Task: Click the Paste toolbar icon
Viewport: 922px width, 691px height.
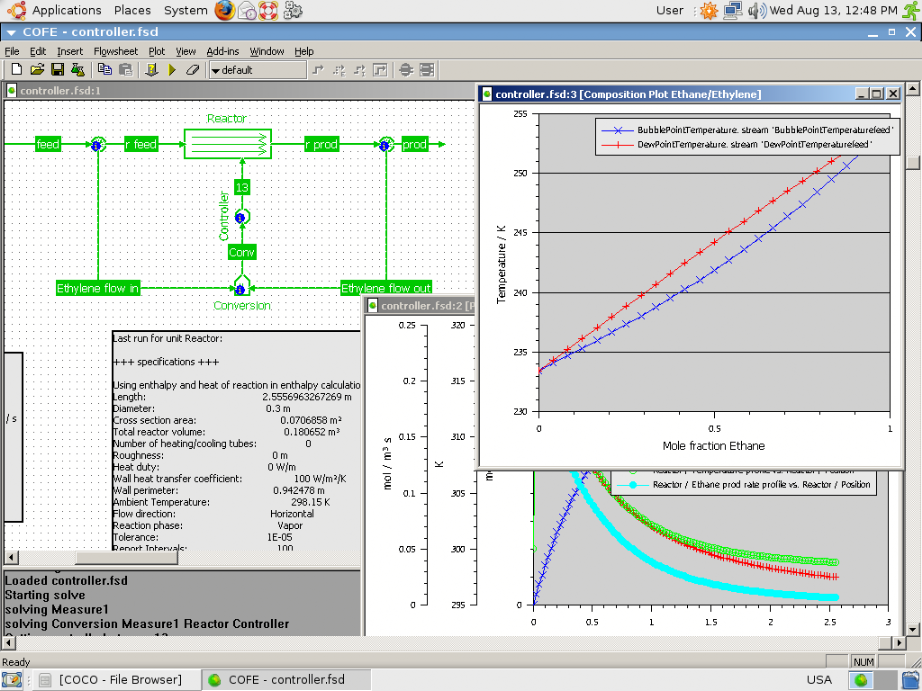Action: (125, 70)
